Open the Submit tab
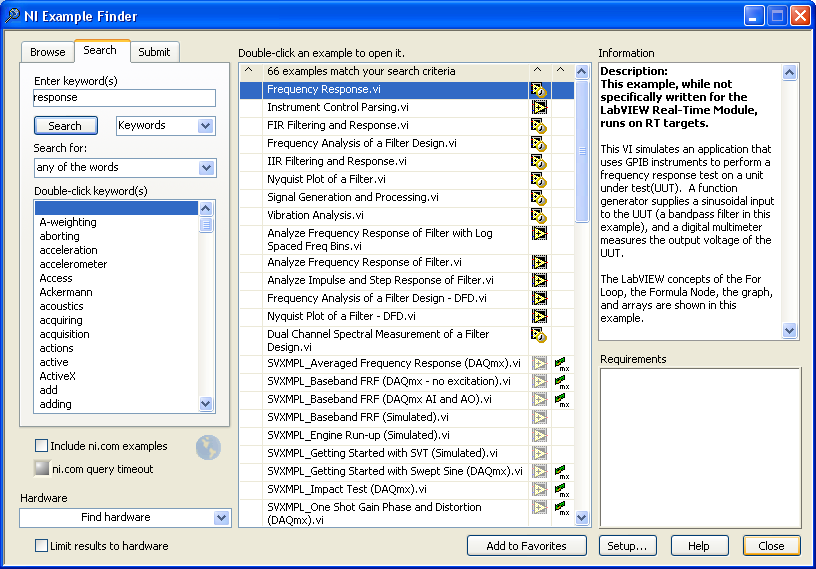The width and height of the screenshot is (816, 569). coord(154,52)
